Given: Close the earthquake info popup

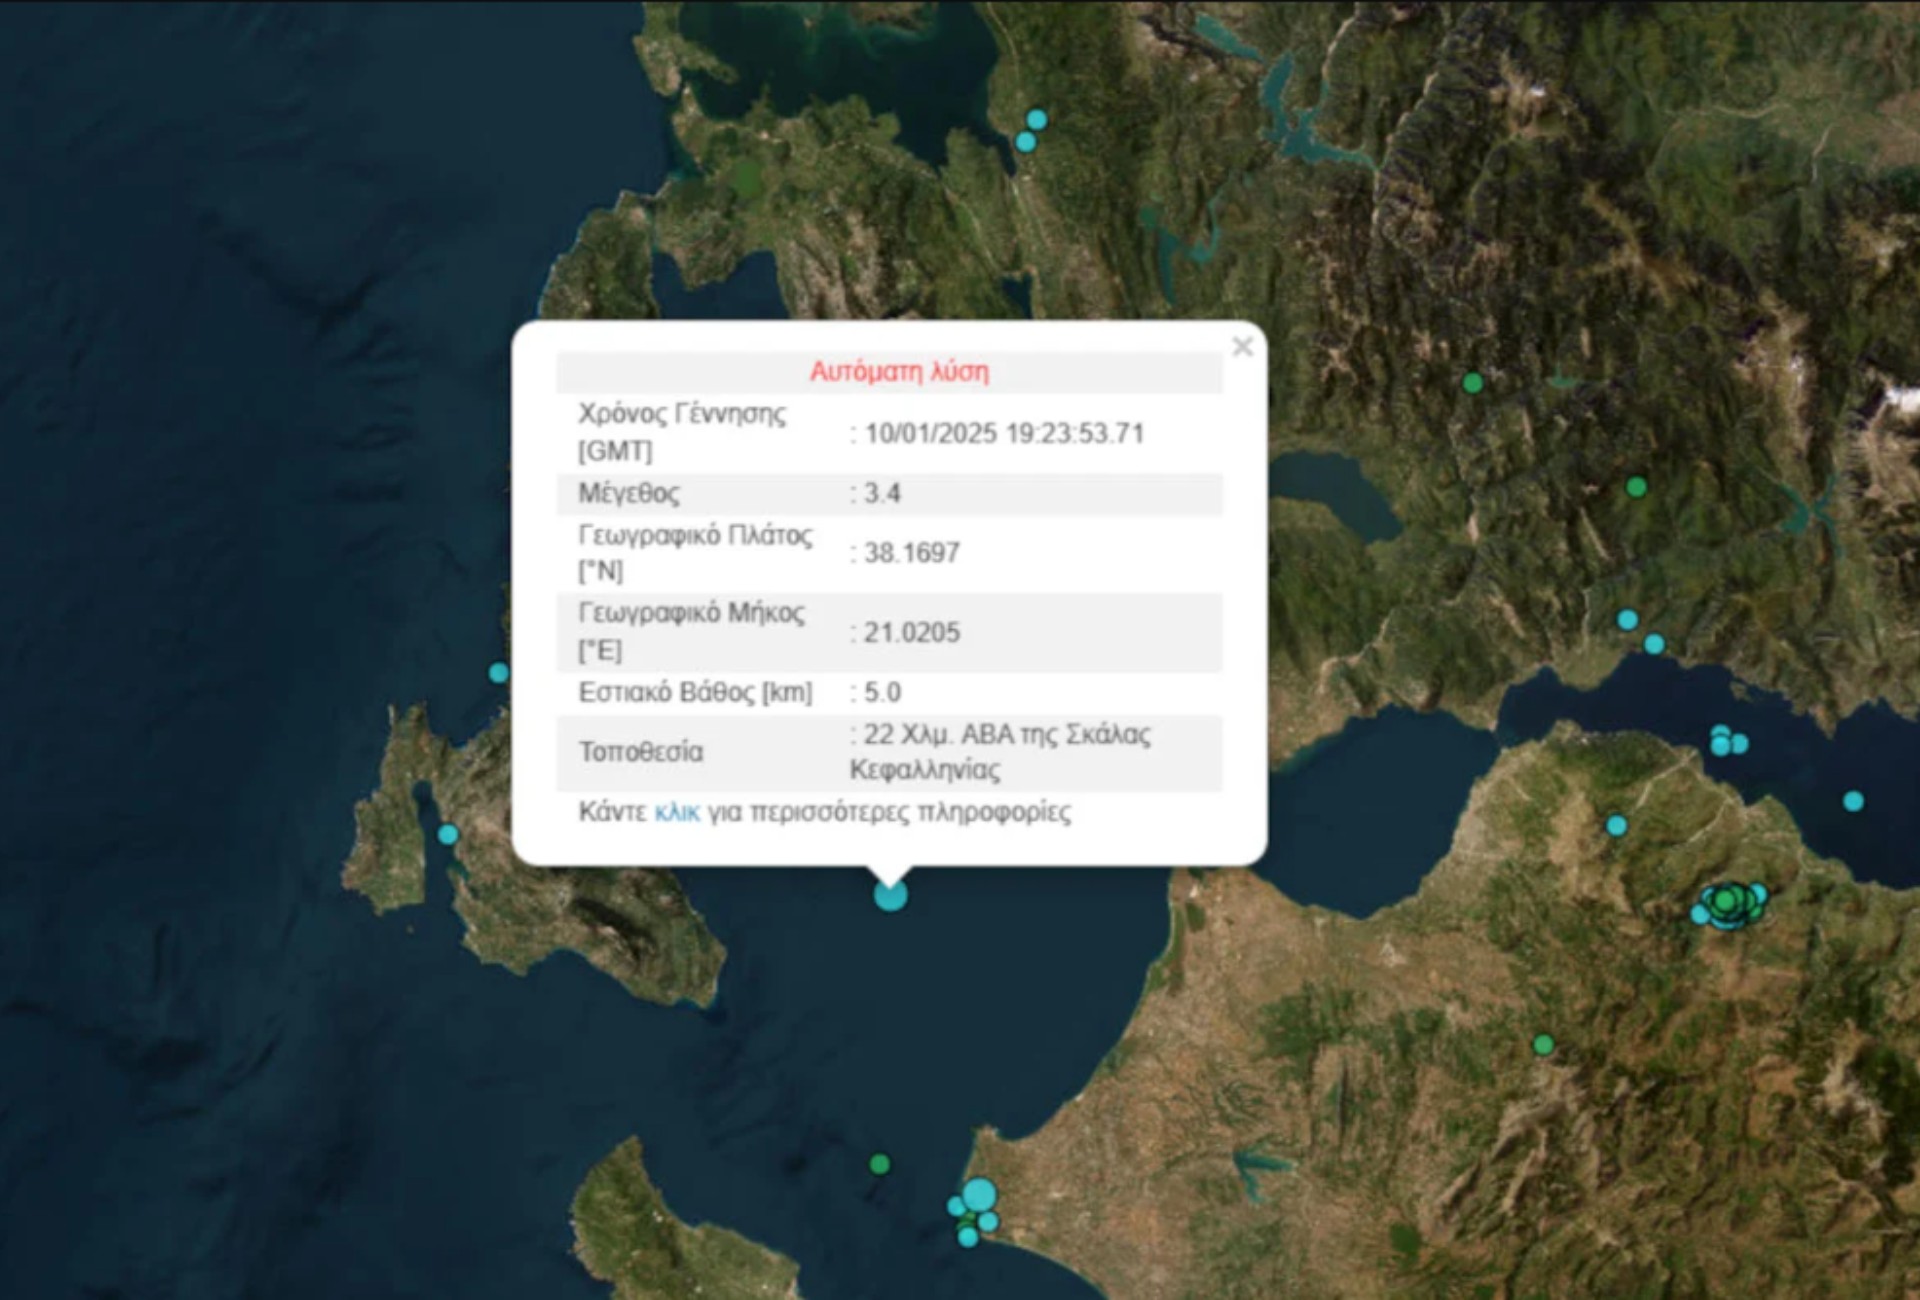Looking at the screenshot, I should coord(1242,346).
